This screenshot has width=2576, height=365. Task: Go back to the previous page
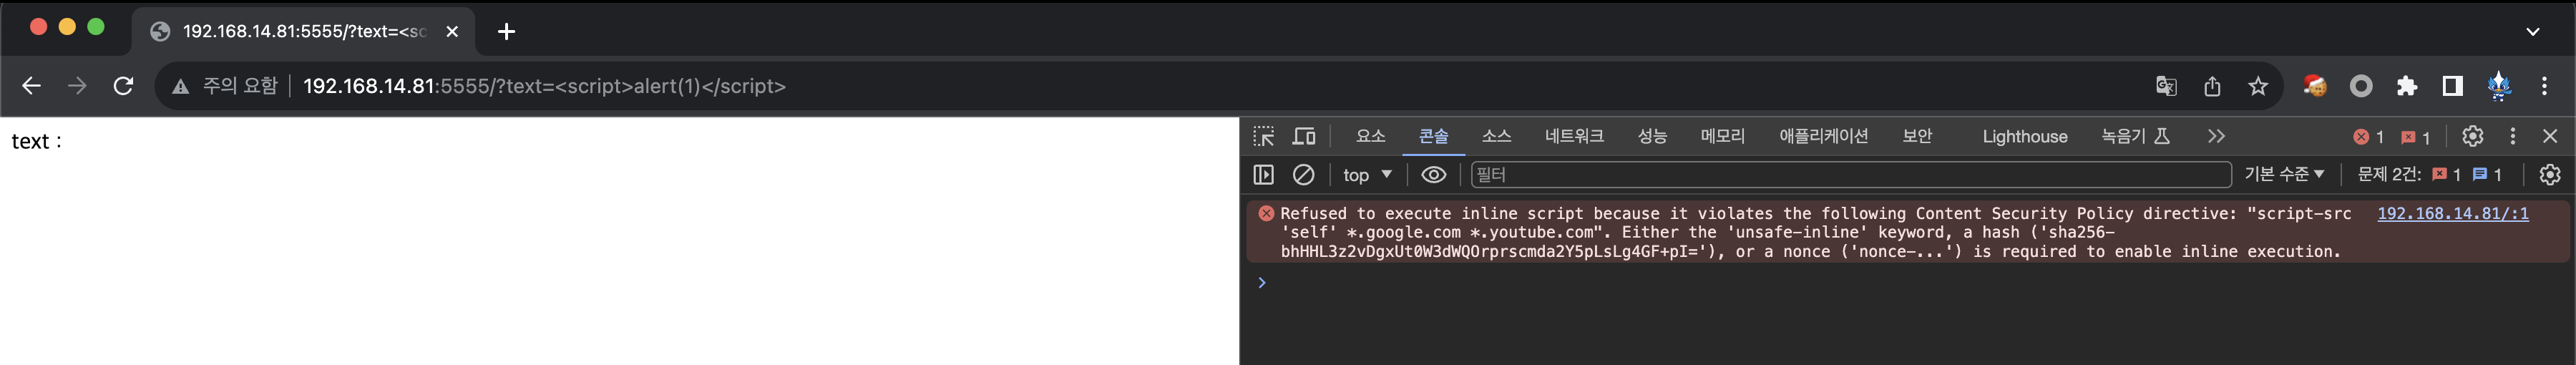(x=31, y=86)
